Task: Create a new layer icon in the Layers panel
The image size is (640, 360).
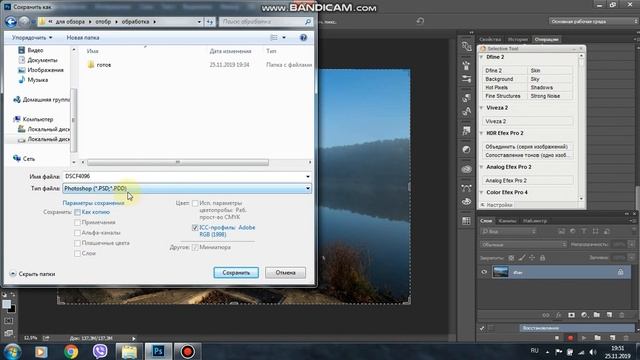Action: (609, 315)
